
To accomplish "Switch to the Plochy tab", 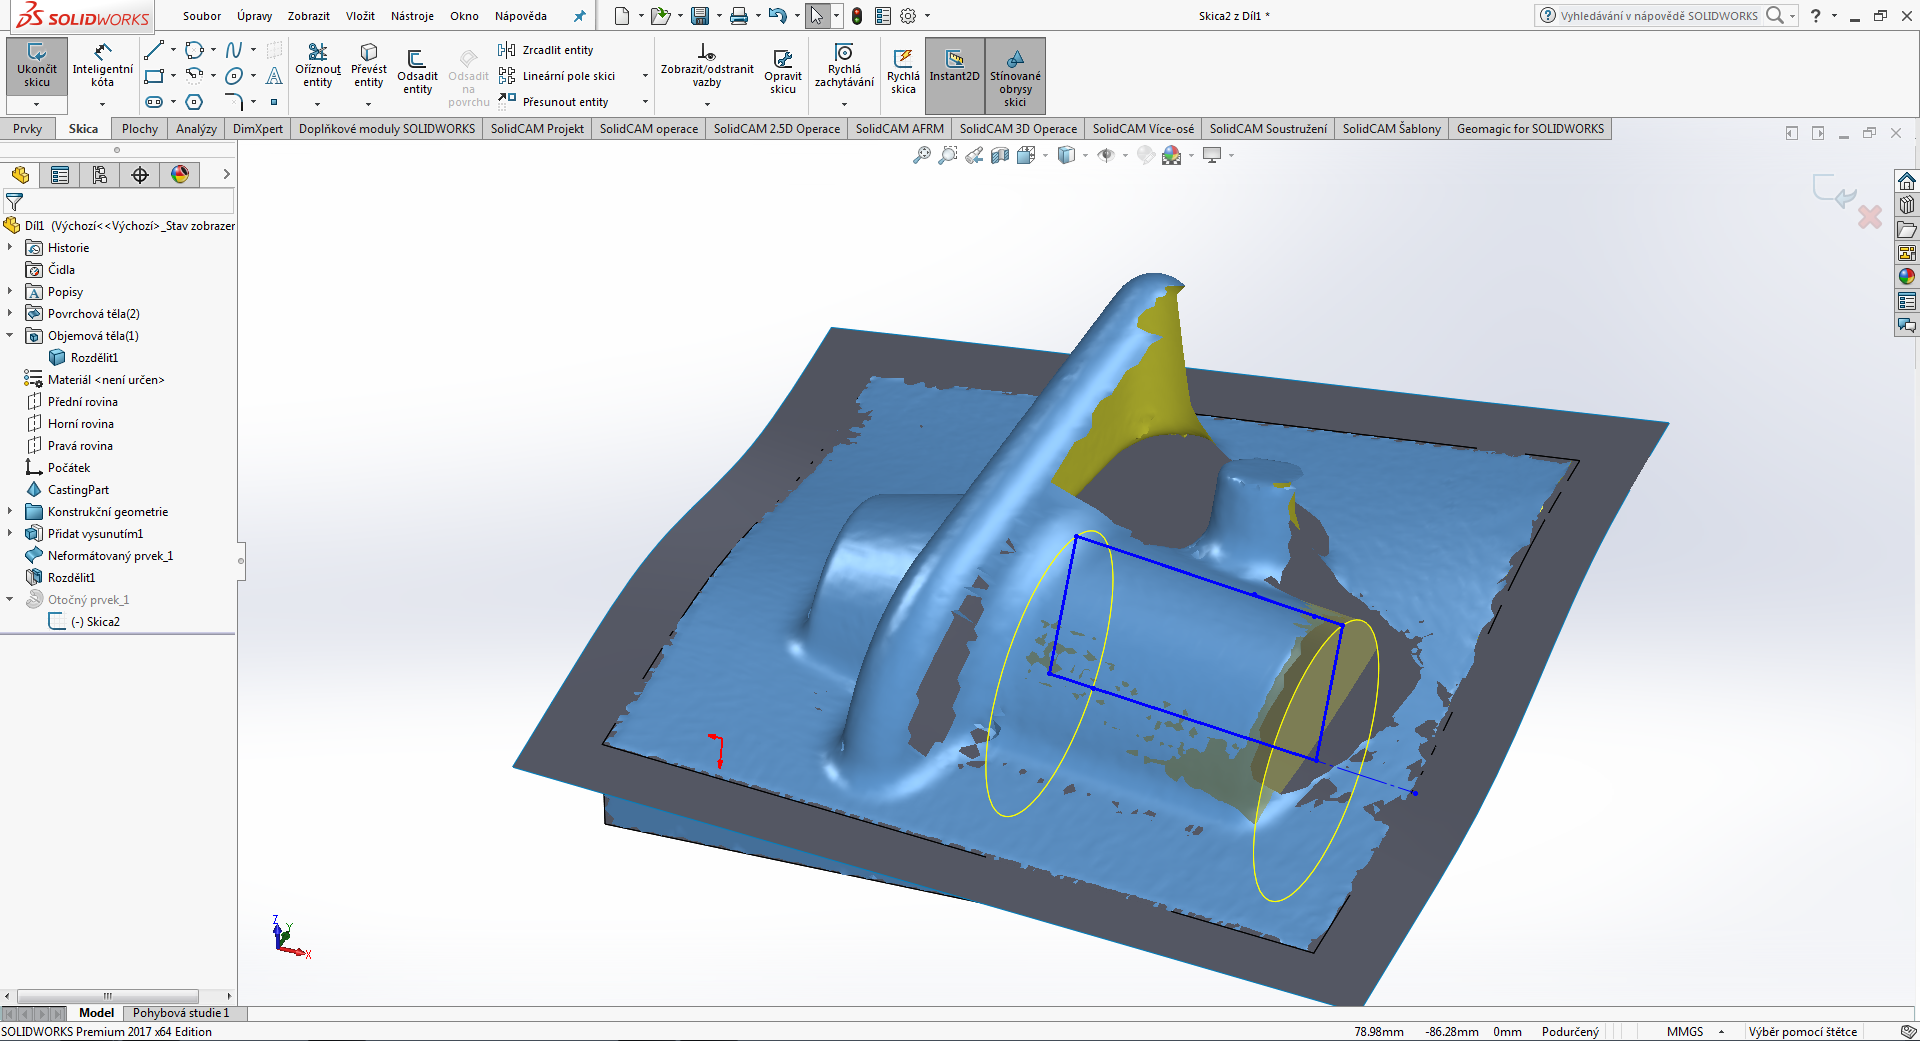I will point(140,129).
